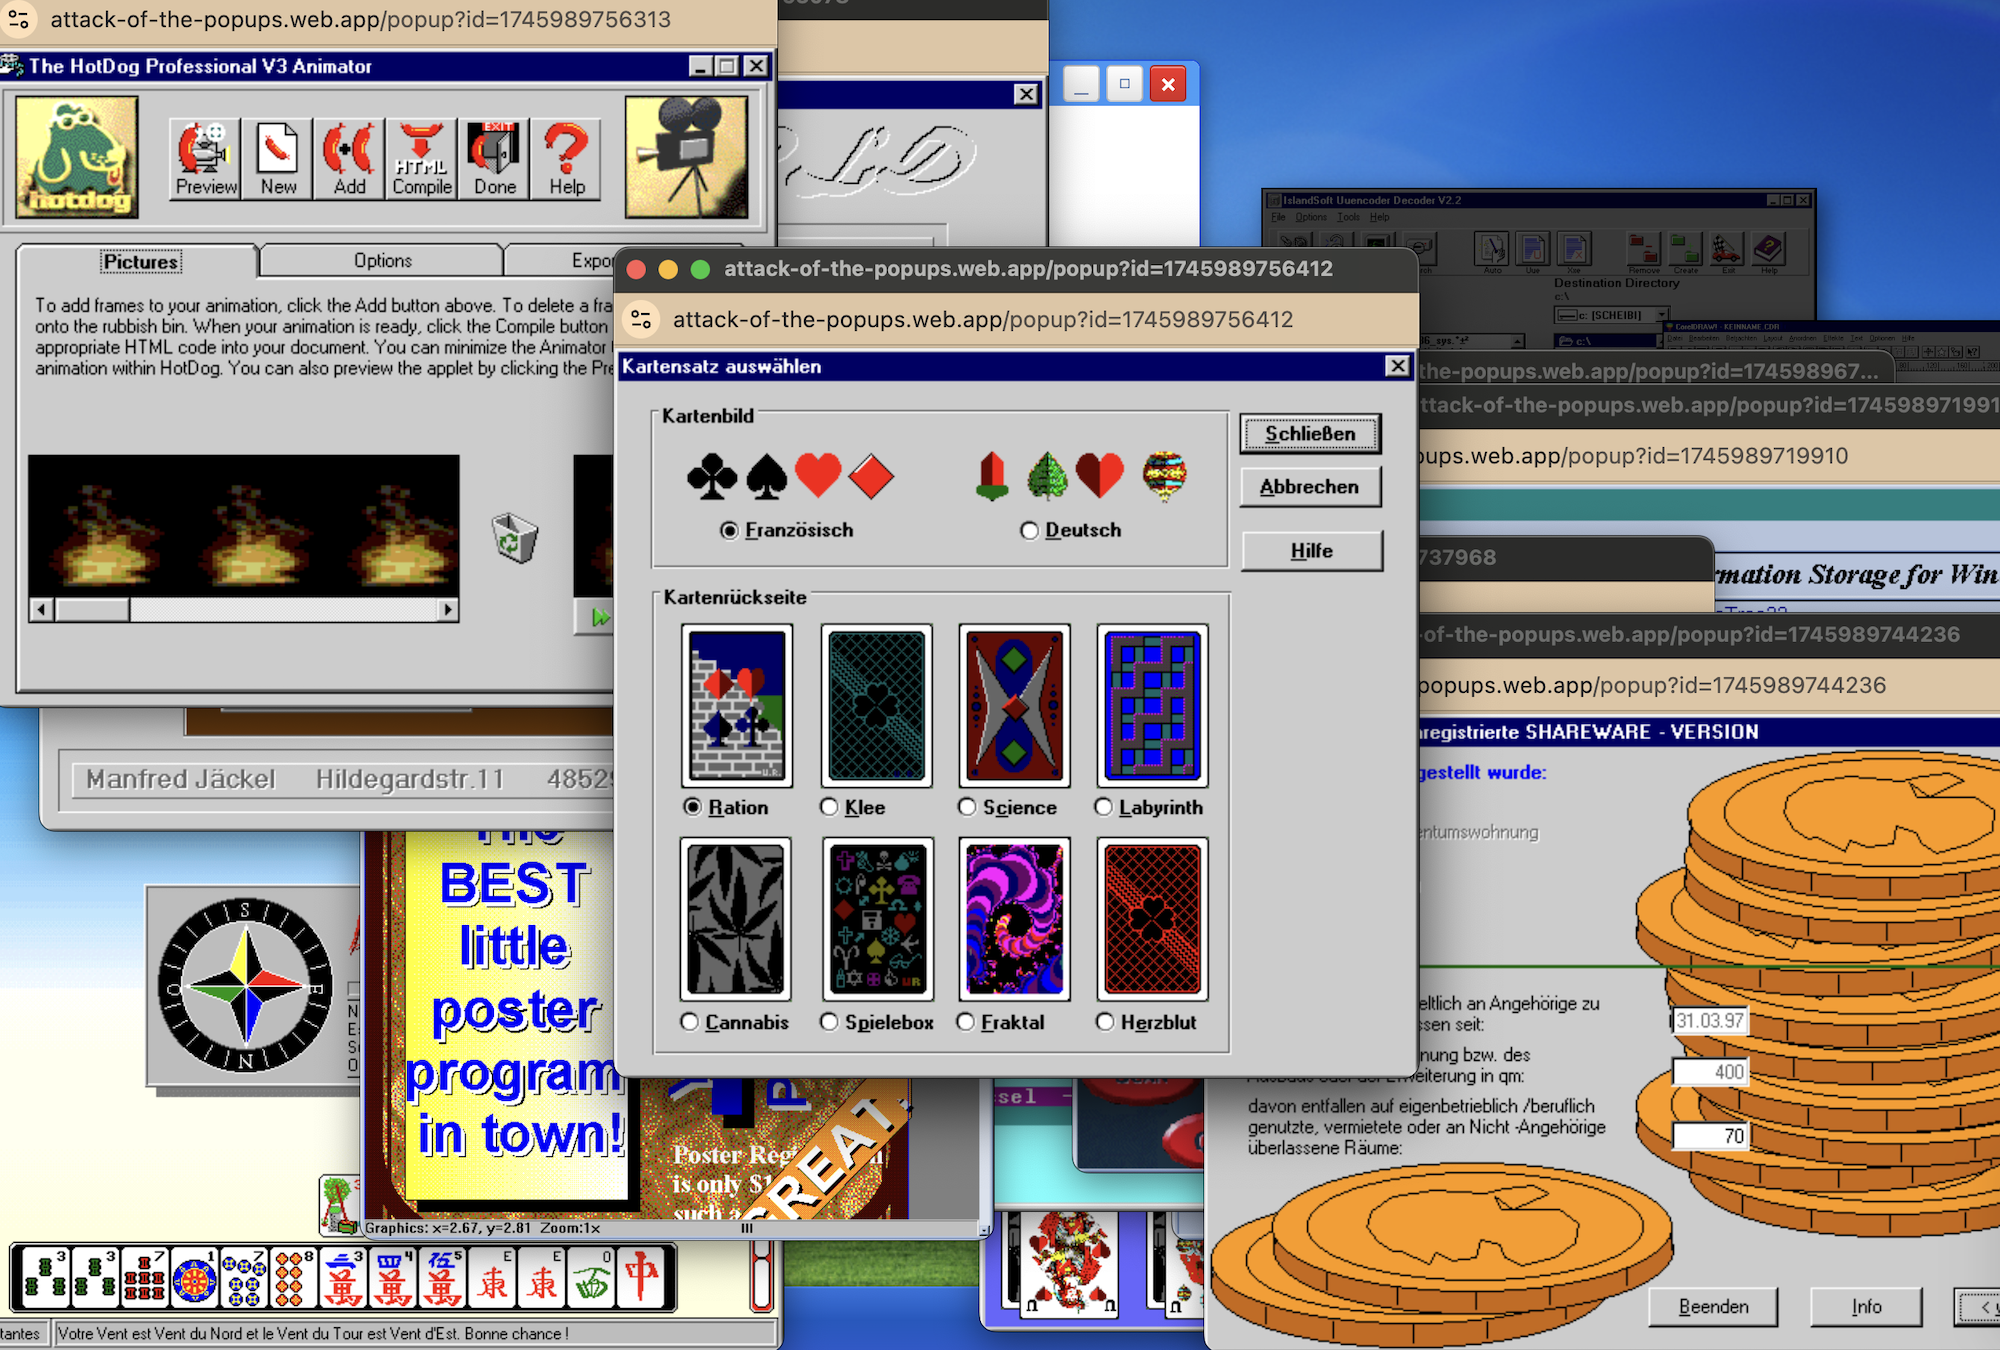
Task: Click the French suit symbols picture
Action: point(790,475)
